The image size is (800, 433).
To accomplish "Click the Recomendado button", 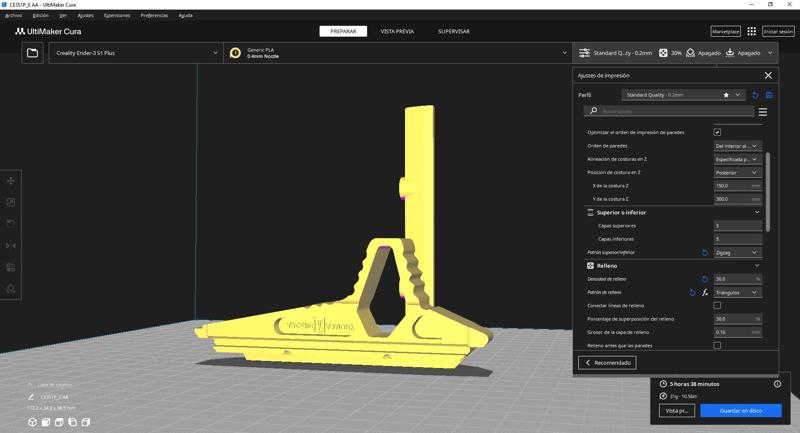I will 607,363.
